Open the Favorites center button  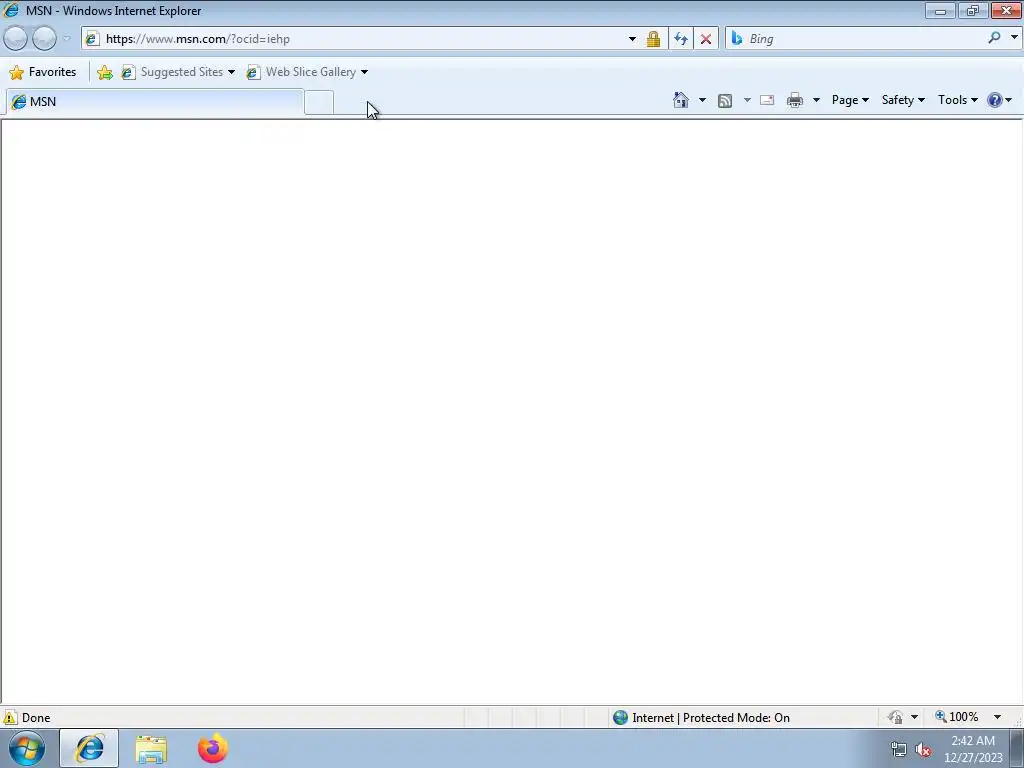pos(43,72)
